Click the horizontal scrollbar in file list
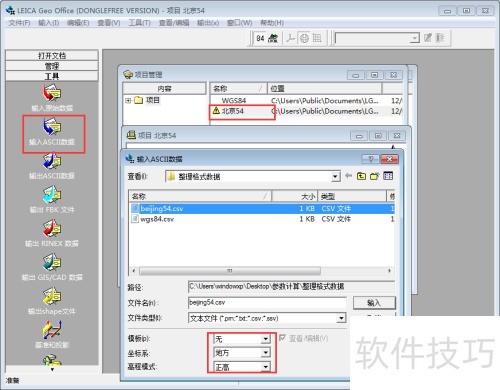This screenshot has height=390, width=500. (230, 271)
